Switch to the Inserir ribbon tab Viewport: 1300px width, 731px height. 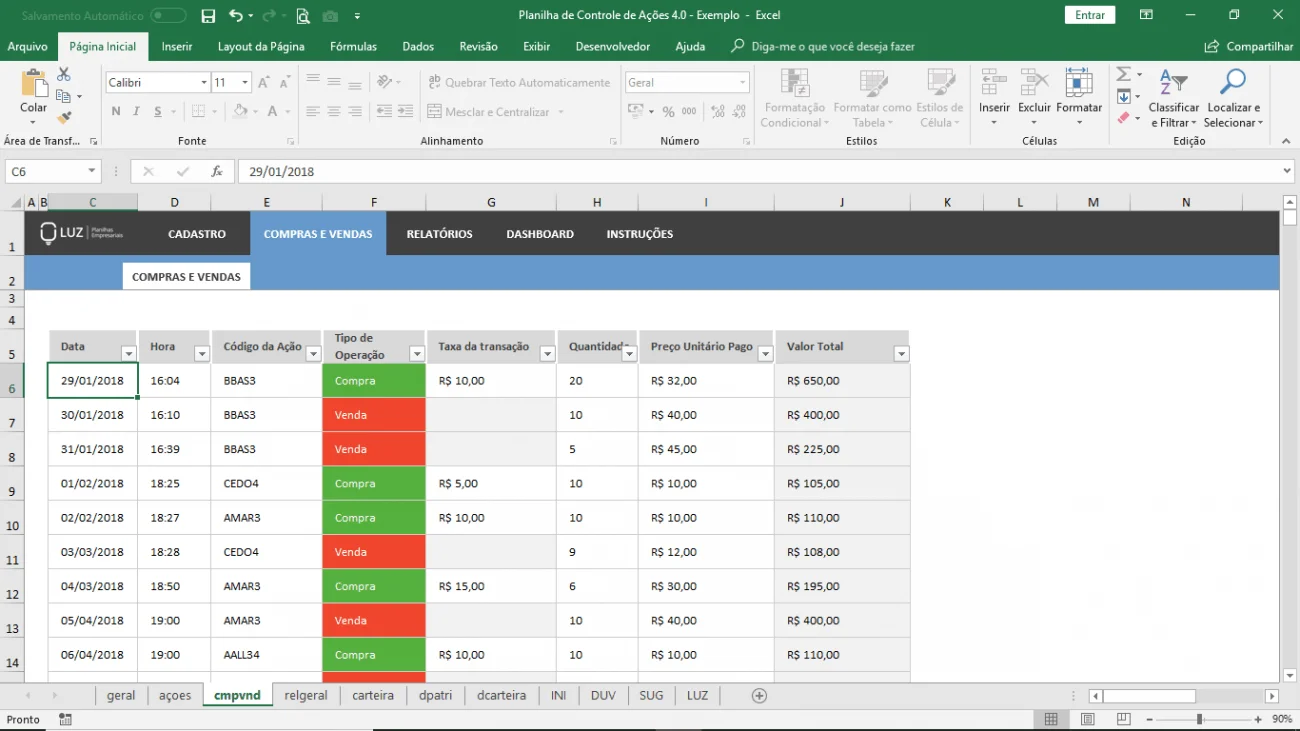pos(177,47)
